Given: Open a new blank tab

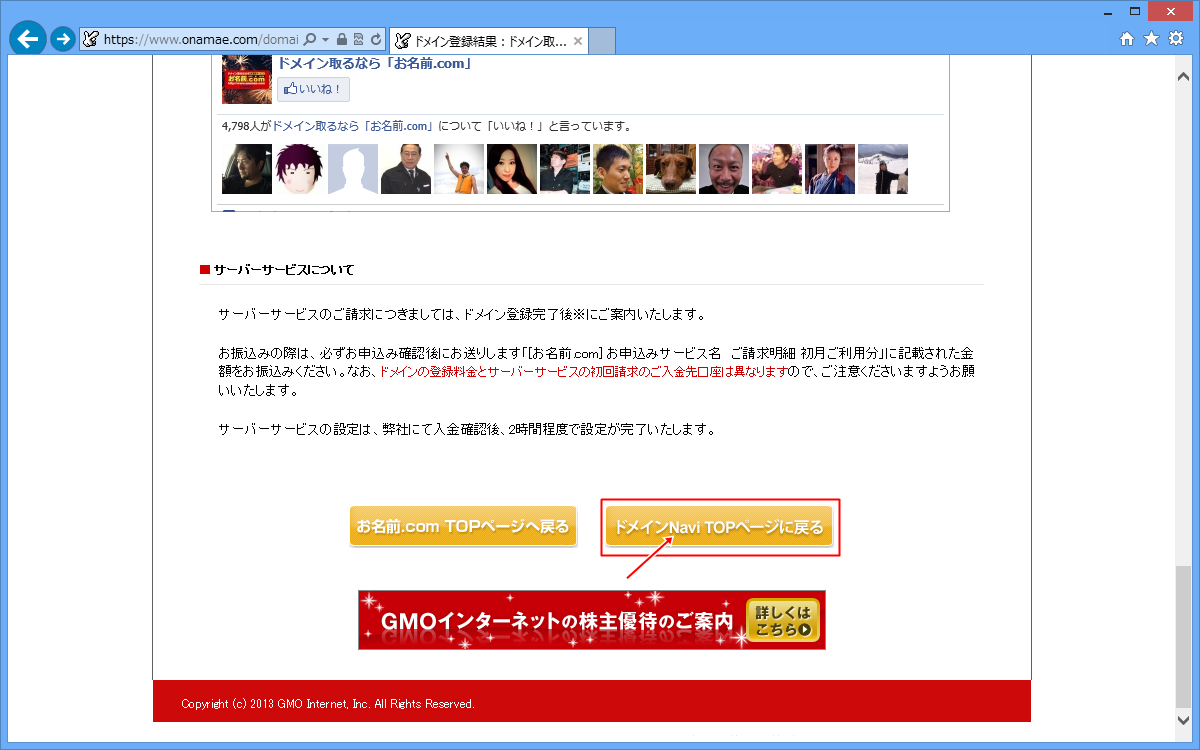Looking at the screenshot, I should tap(602, 41).
